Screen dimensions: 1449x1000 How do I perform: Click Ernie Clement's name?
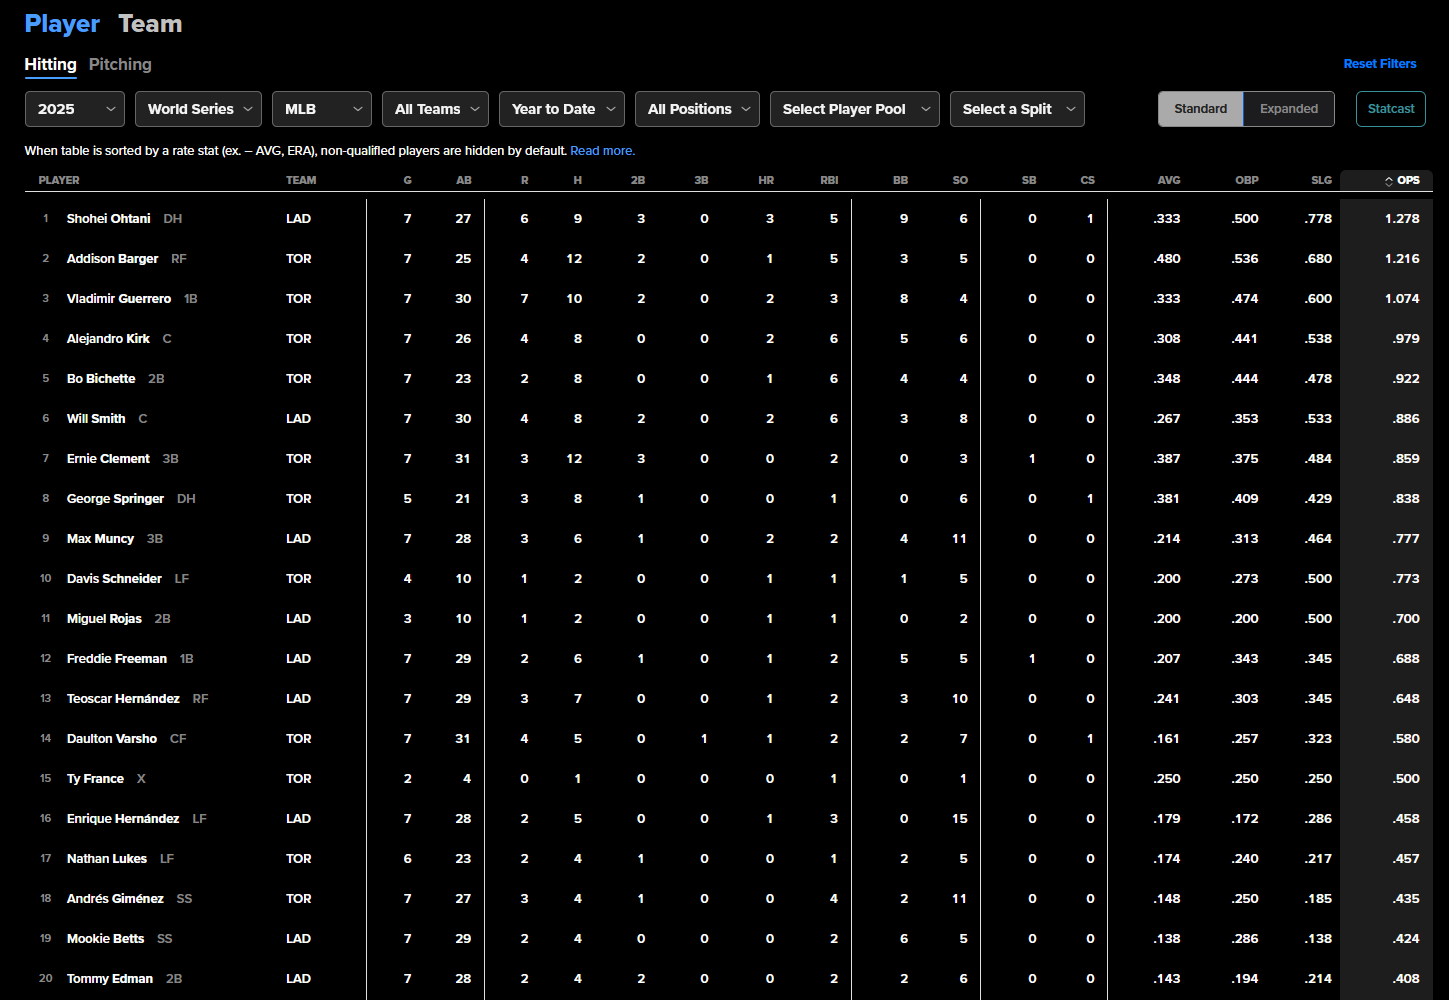tap(108, 459)
